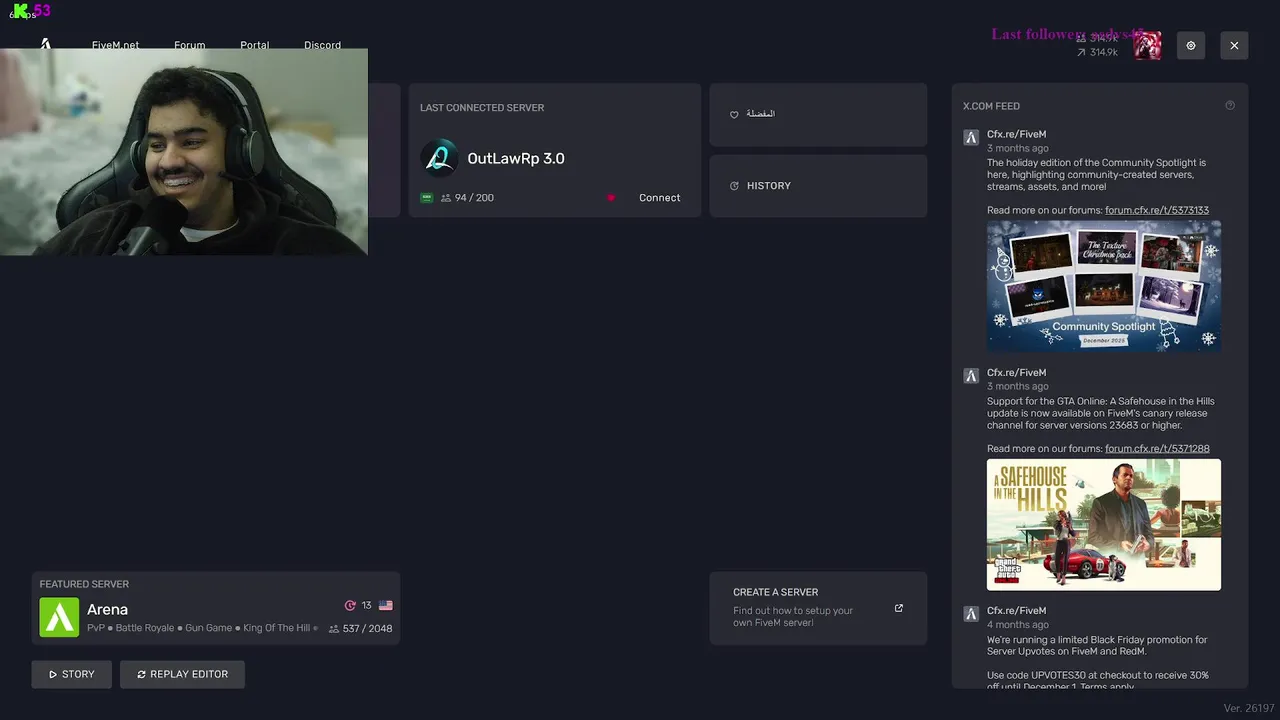Launch STORY mode button
Screen dimensions: 1280x720
pyautogui.click(x=72, y=674)
